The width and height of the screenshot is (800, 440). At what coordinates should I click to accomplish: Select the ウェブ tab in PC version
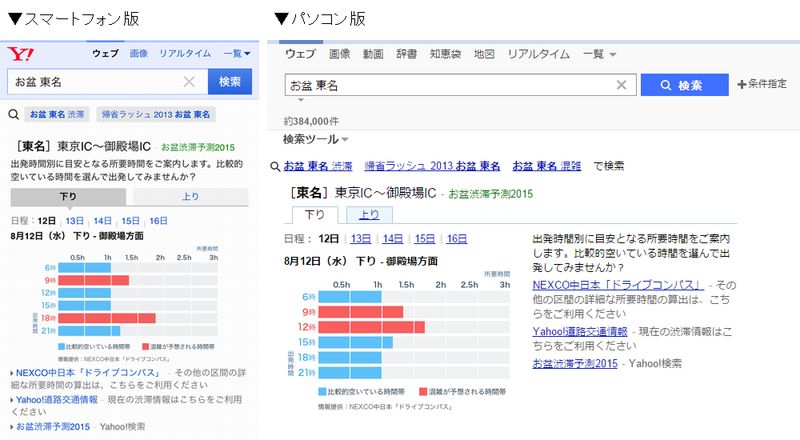[300, 54]
